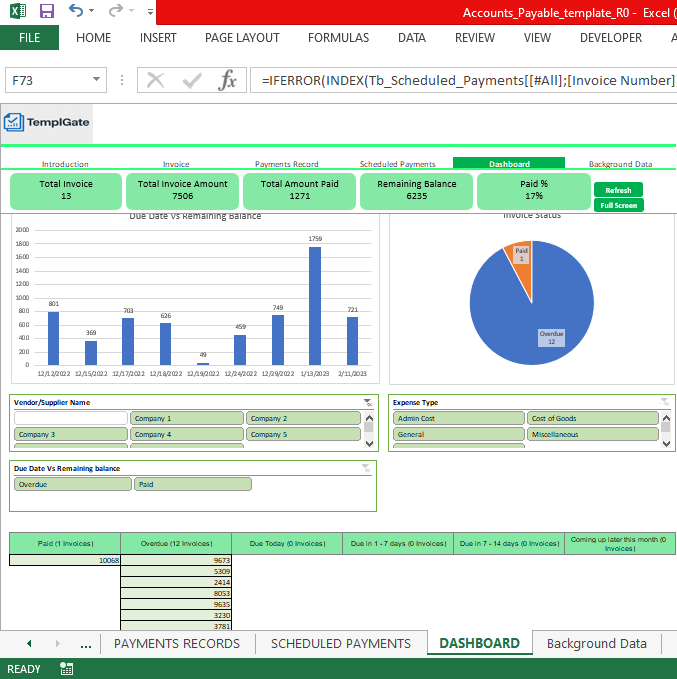Viewport: 677px width, 679px height.
Task: Toggle the Company 3 slicer item
Action: point(71,434)
